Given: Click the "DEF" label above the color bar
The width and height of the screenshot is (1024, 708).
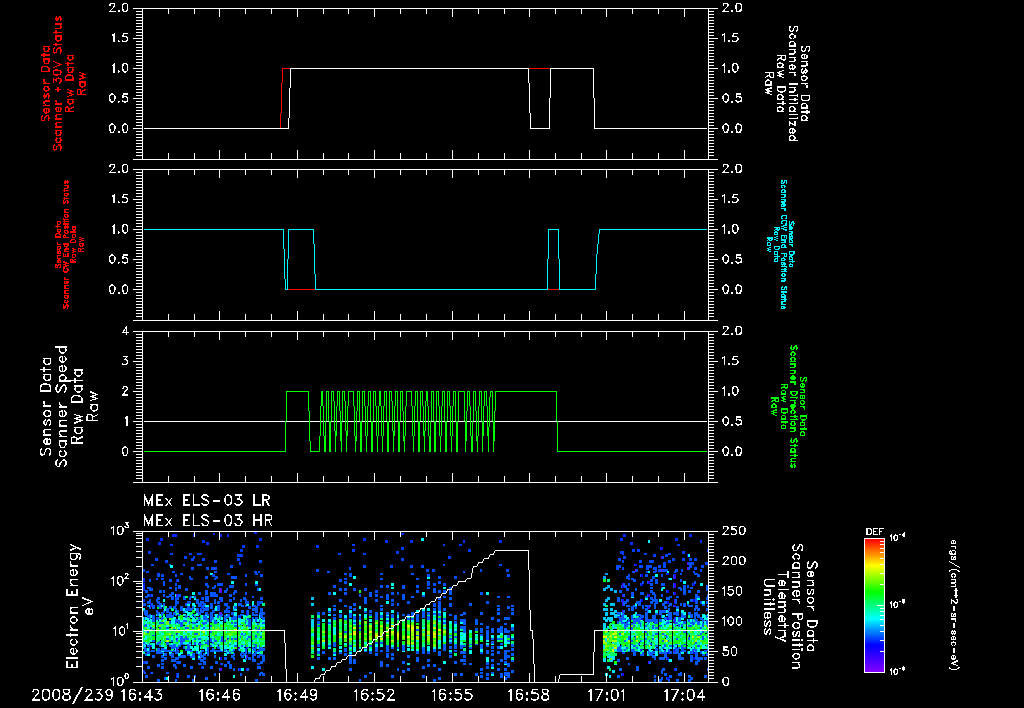Looking at the screenshot, I should pyautogui.click(x=874, y=532).
